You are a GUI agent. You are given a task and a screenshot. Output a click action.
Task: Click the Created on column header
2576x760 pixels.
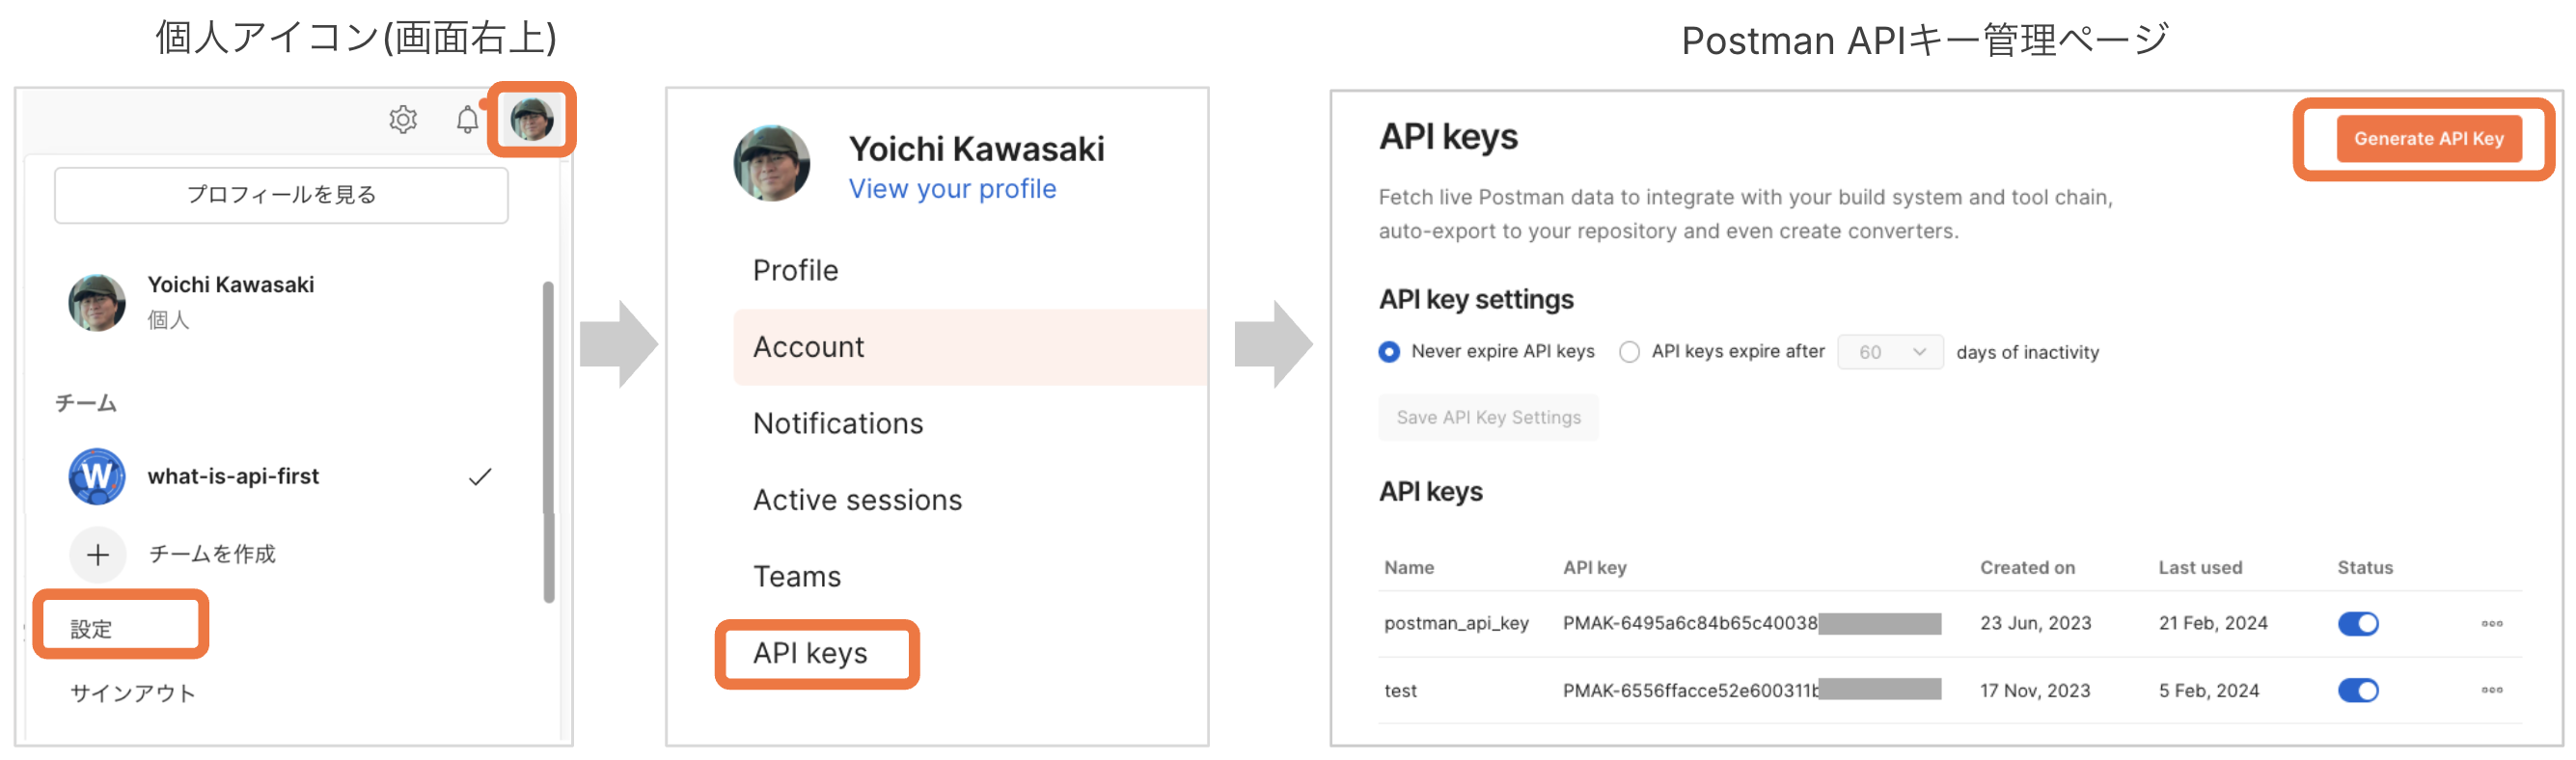pyautogui.click(x=2027, y=568)
